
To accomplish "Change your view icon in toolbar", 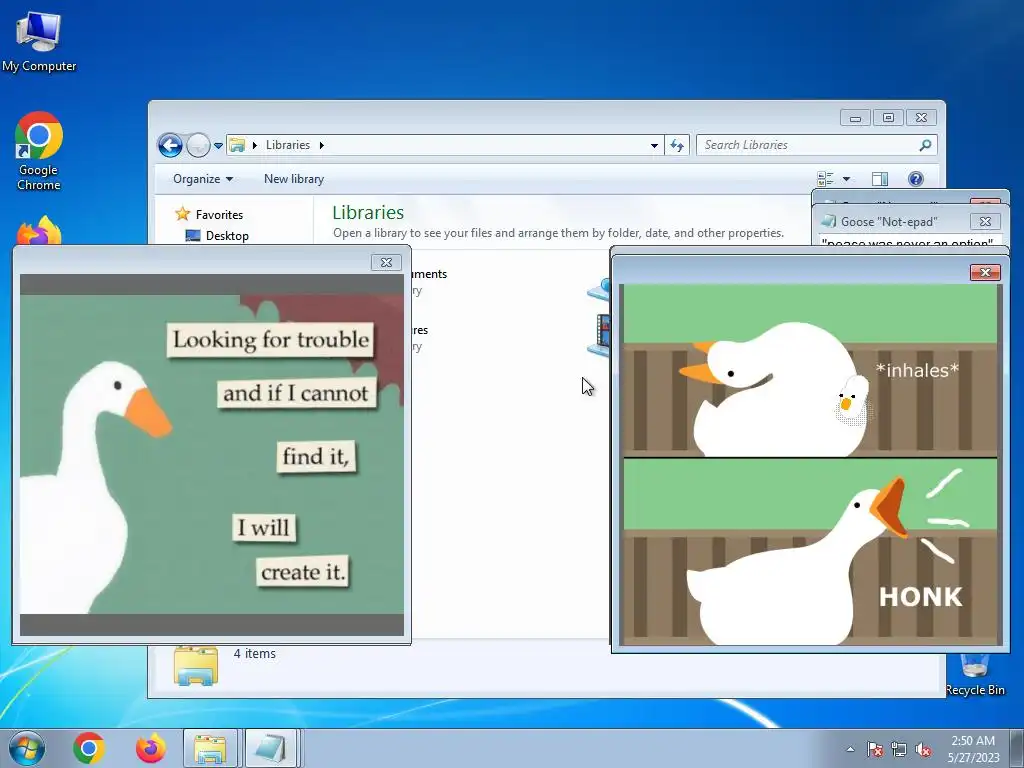I will click(x=825, y=179).
